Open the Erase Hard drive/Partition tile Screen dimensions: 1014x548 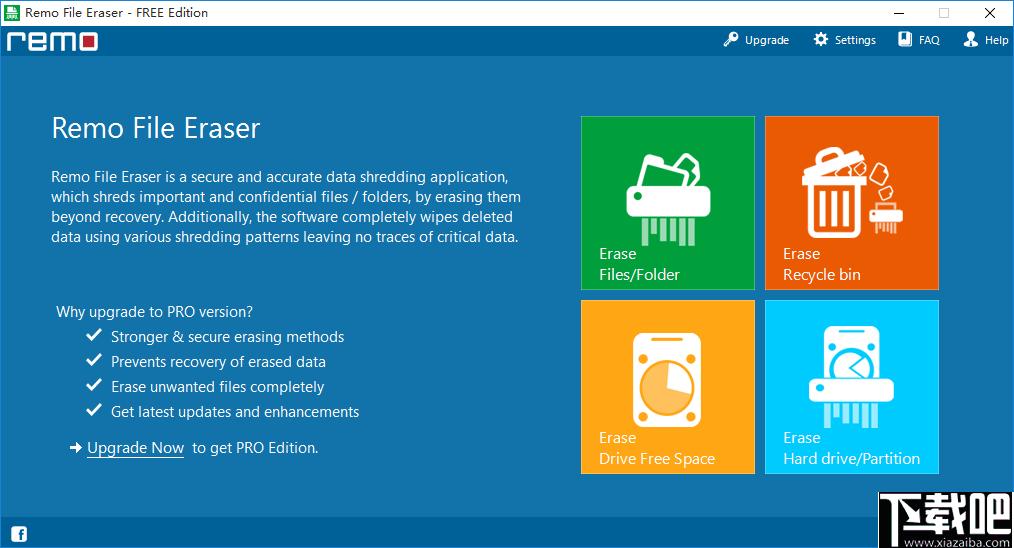pos(852,387)
